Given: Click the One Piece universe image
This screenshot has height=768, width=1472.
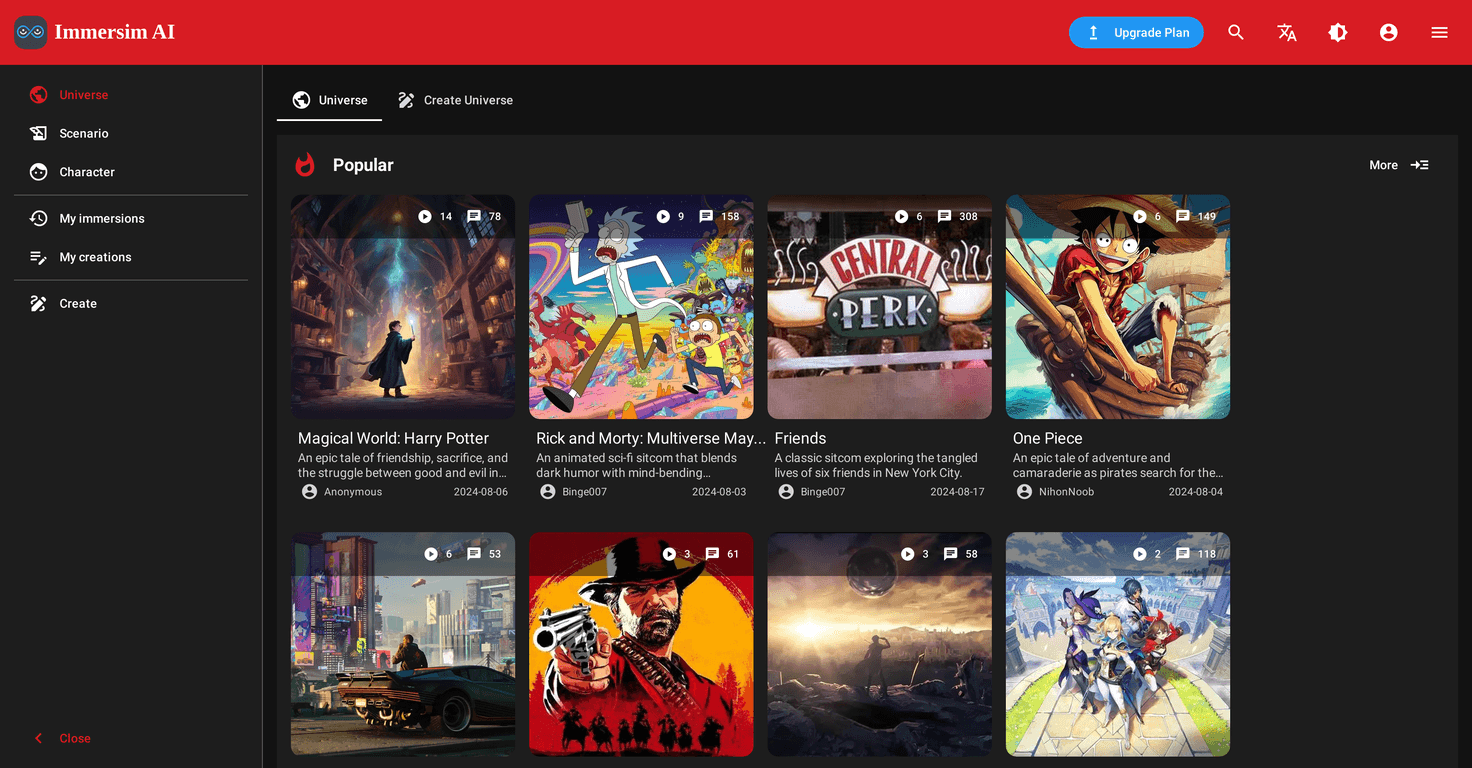Looking at the screenshot, I should click(x=1117, y=308).
